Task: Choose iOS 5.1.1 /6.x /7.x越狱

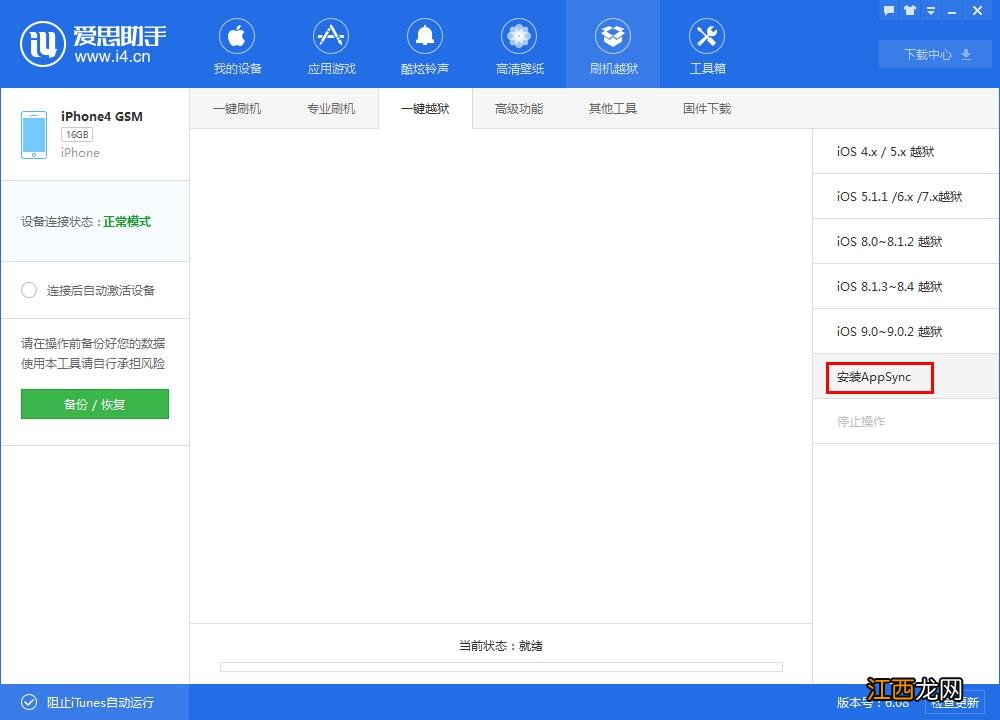Action: click(906, 196)
